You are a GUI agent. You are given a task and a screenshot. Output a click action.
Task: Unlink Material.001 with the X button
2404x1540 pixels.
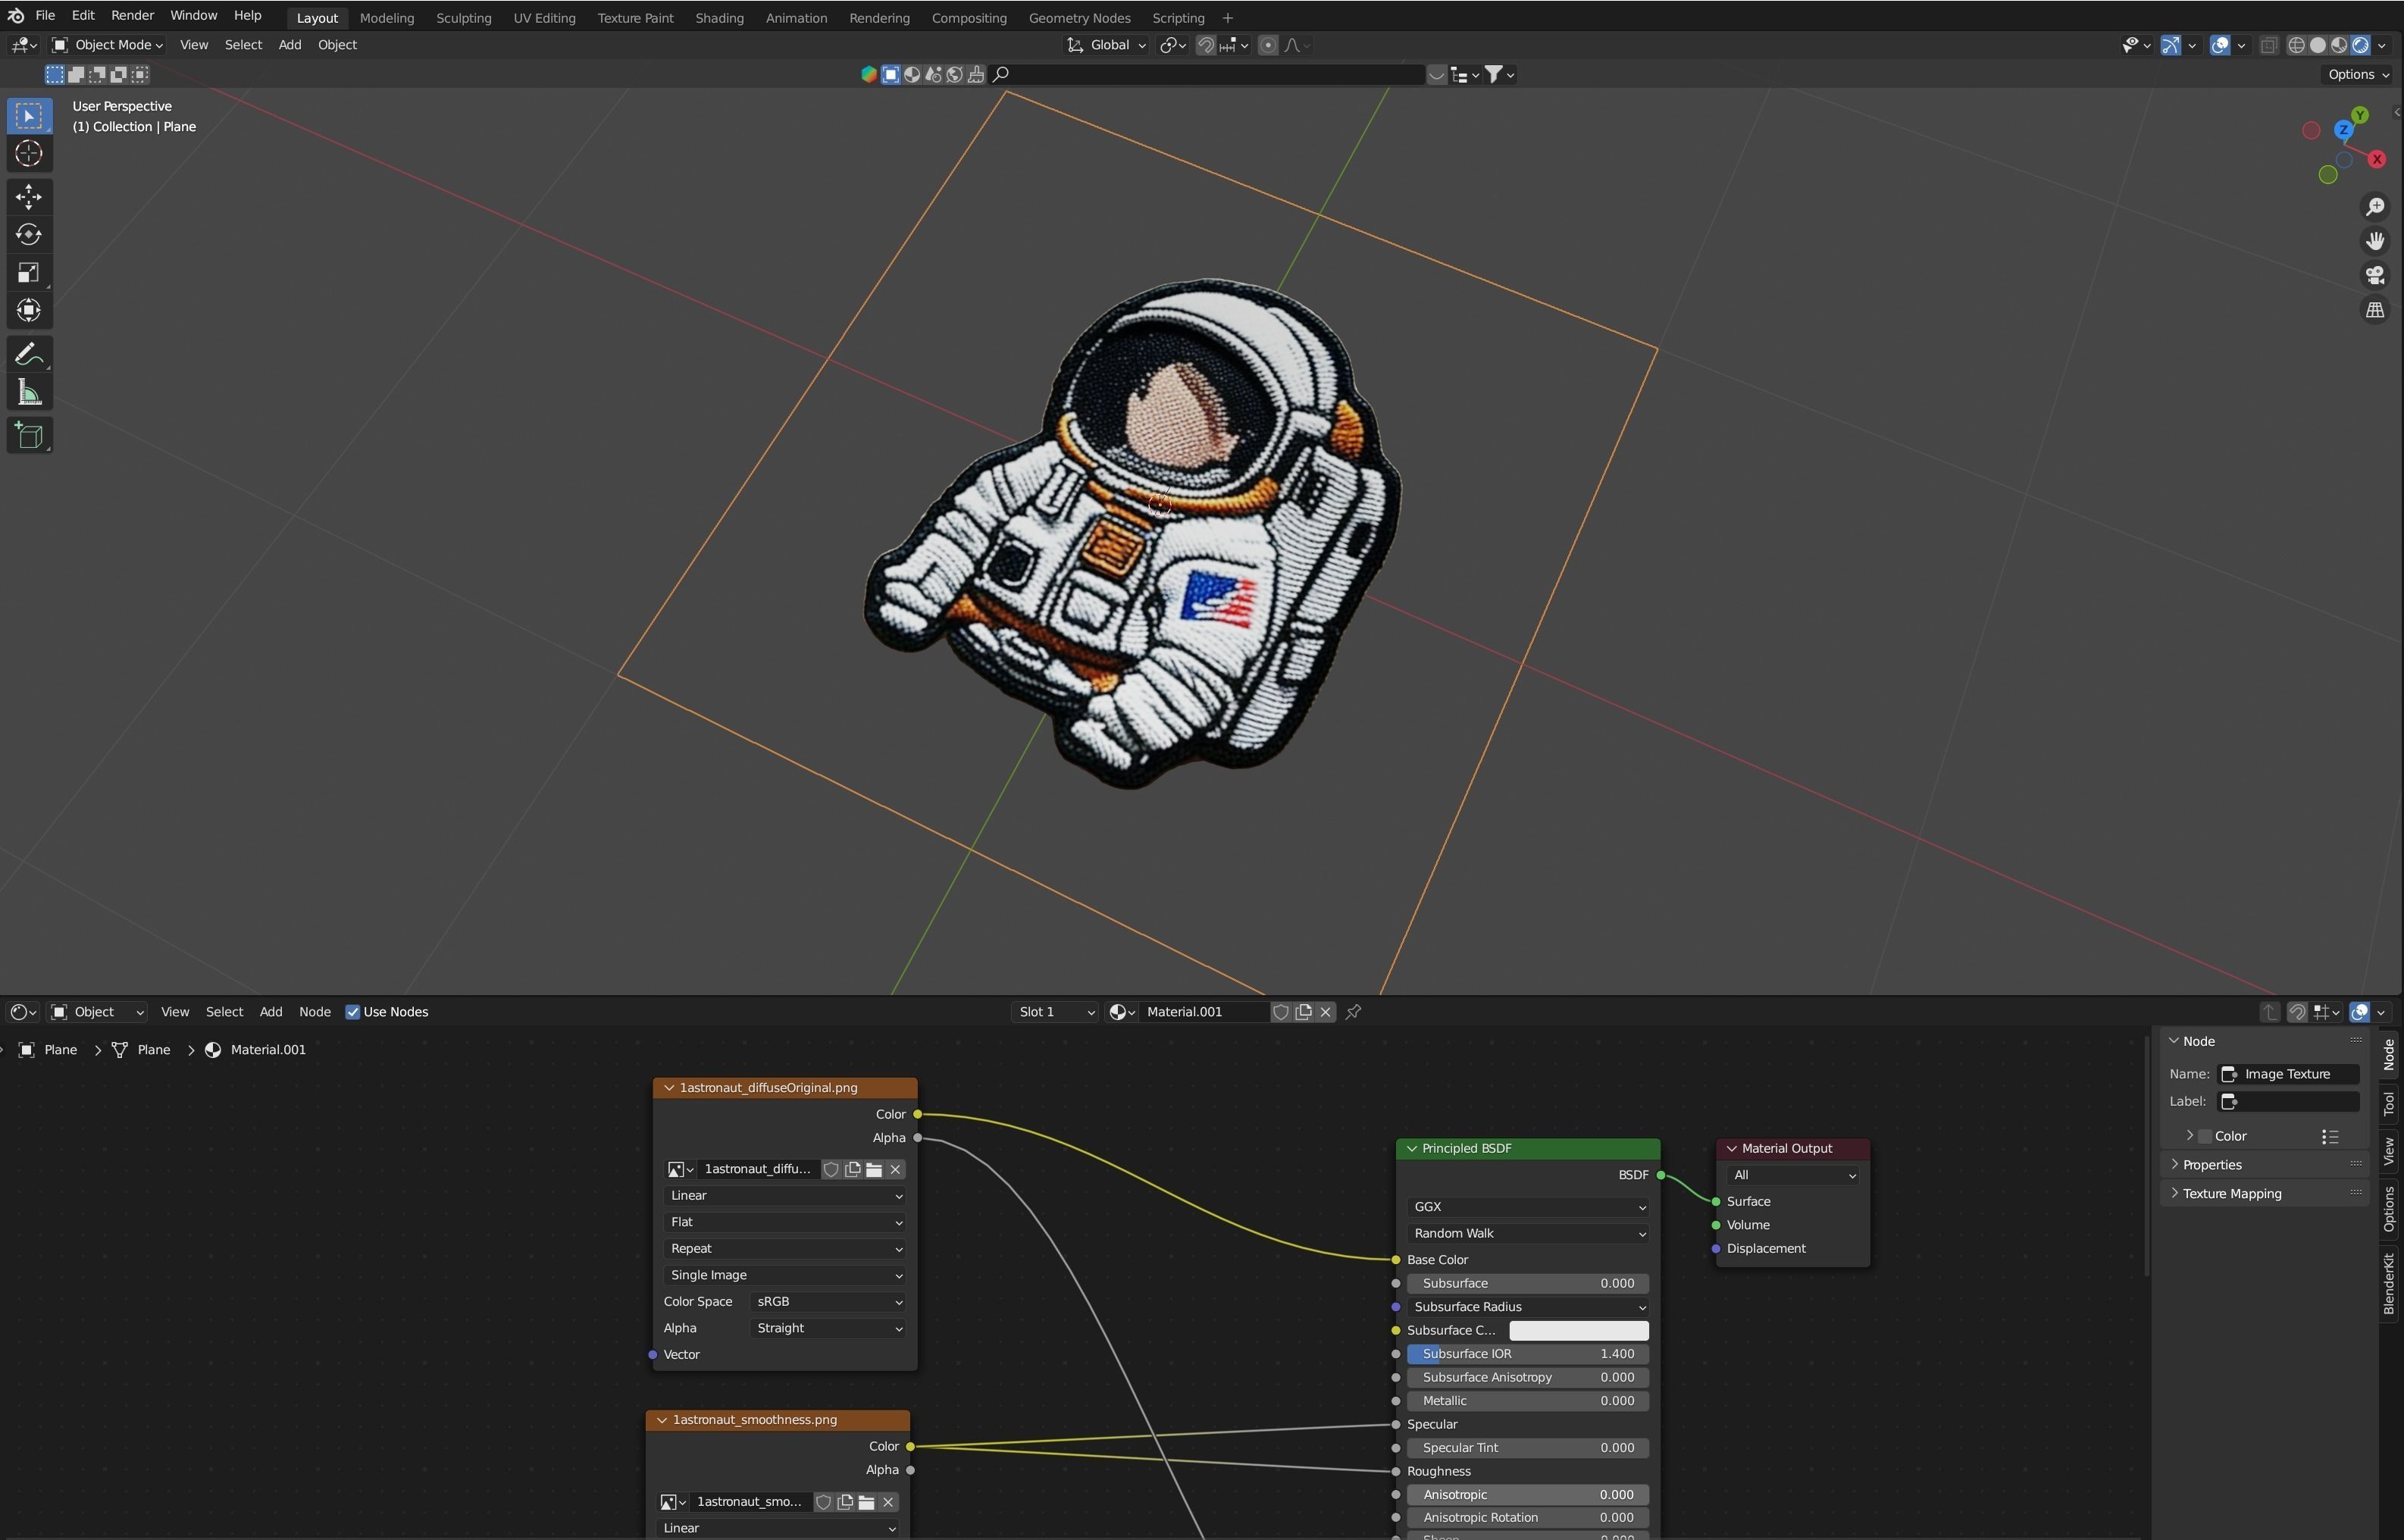(1326, 1012)
